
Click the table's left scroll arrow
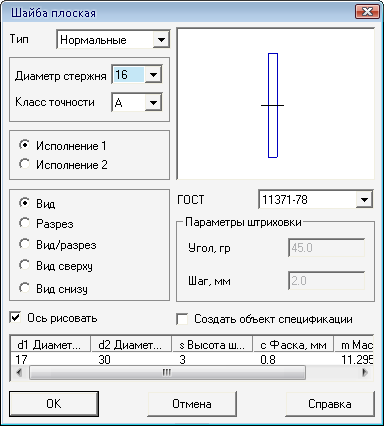[19, 372]
